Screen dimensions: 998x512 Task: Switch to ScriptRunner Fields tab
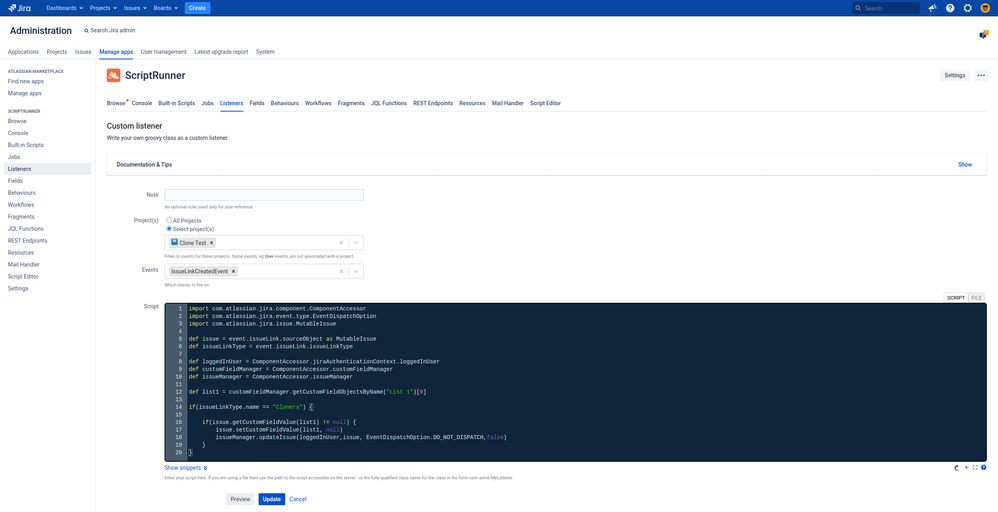click(257, 103)
